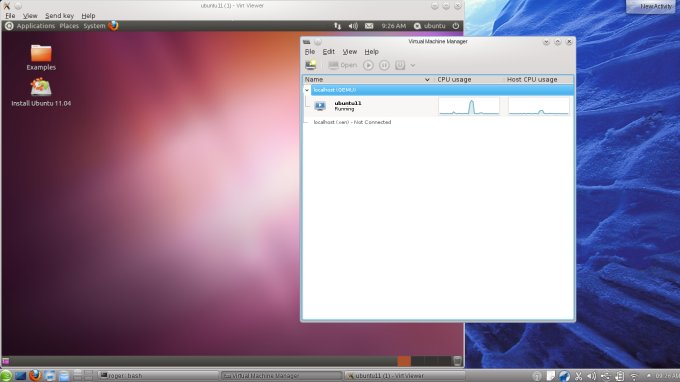The image size is (680, 382).
Task: Open File menu in Virtual Machine Manager
Action: [x=310, y=52]
